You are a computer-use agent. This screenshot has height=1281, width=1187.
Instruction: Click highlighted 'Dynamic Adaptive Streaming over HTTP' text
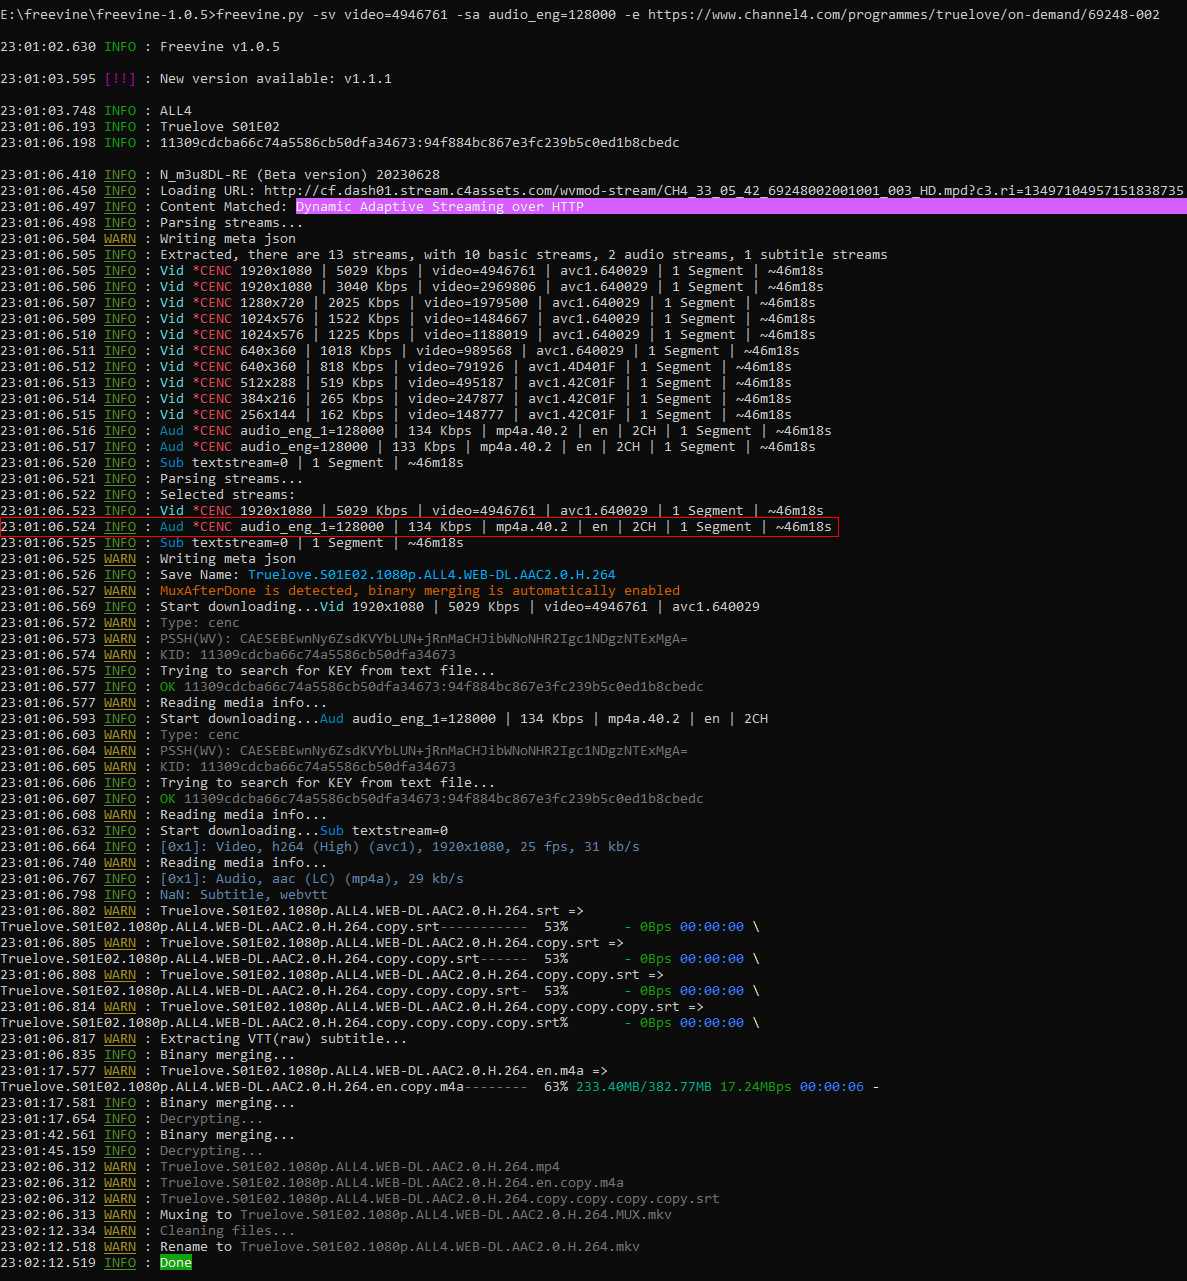440,207
